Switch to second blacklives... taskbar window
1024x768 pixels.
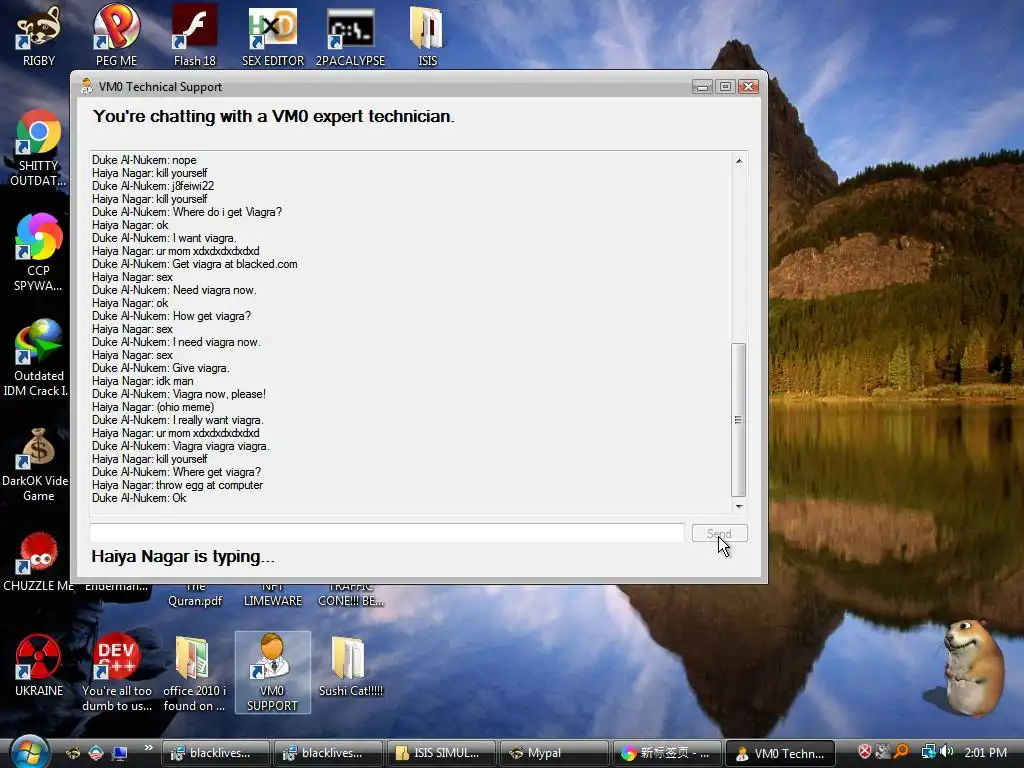click(328, 753)
